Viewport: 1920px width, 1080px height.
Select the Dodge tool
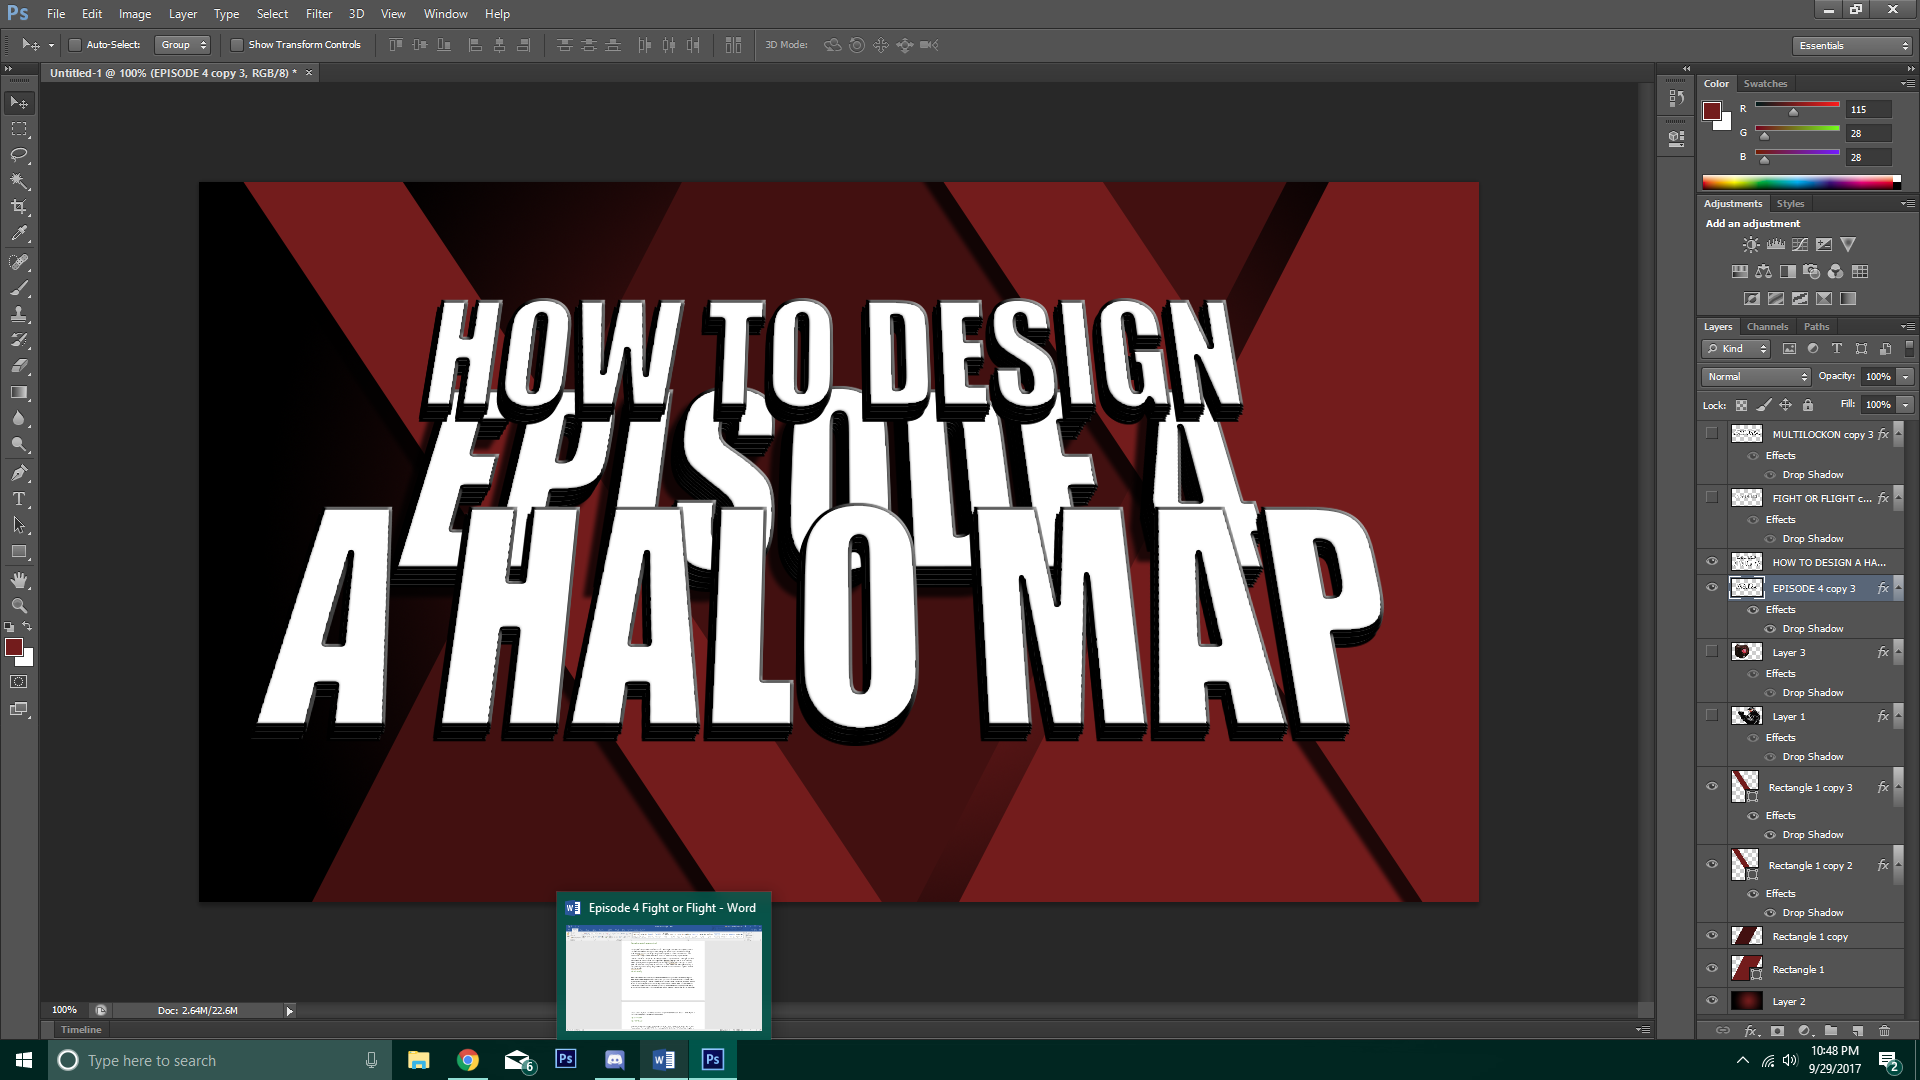(x=19, y=444)
